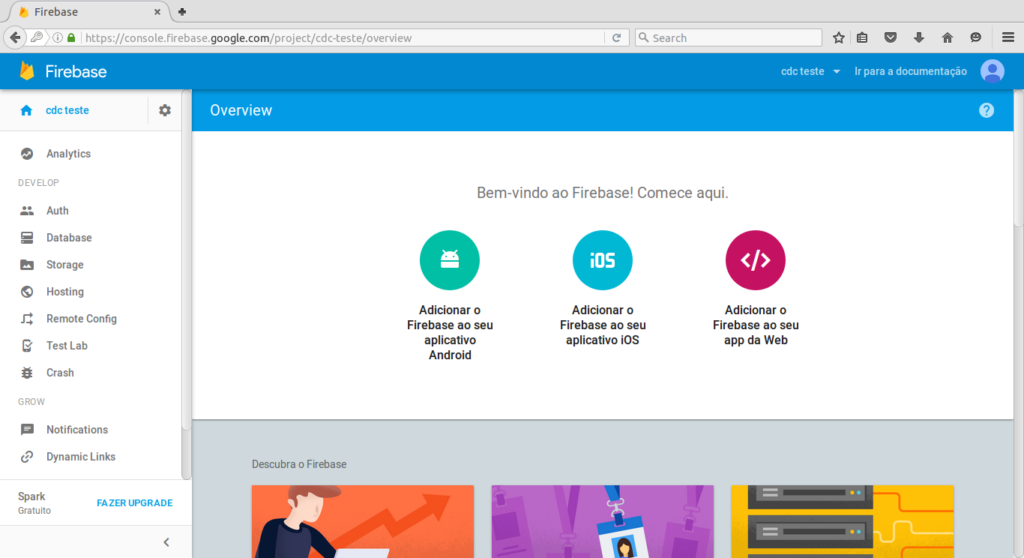Viewport: 1024px width, 558px height.
Task: Click the Test Lab checklist icon
Action: [27, 346]
